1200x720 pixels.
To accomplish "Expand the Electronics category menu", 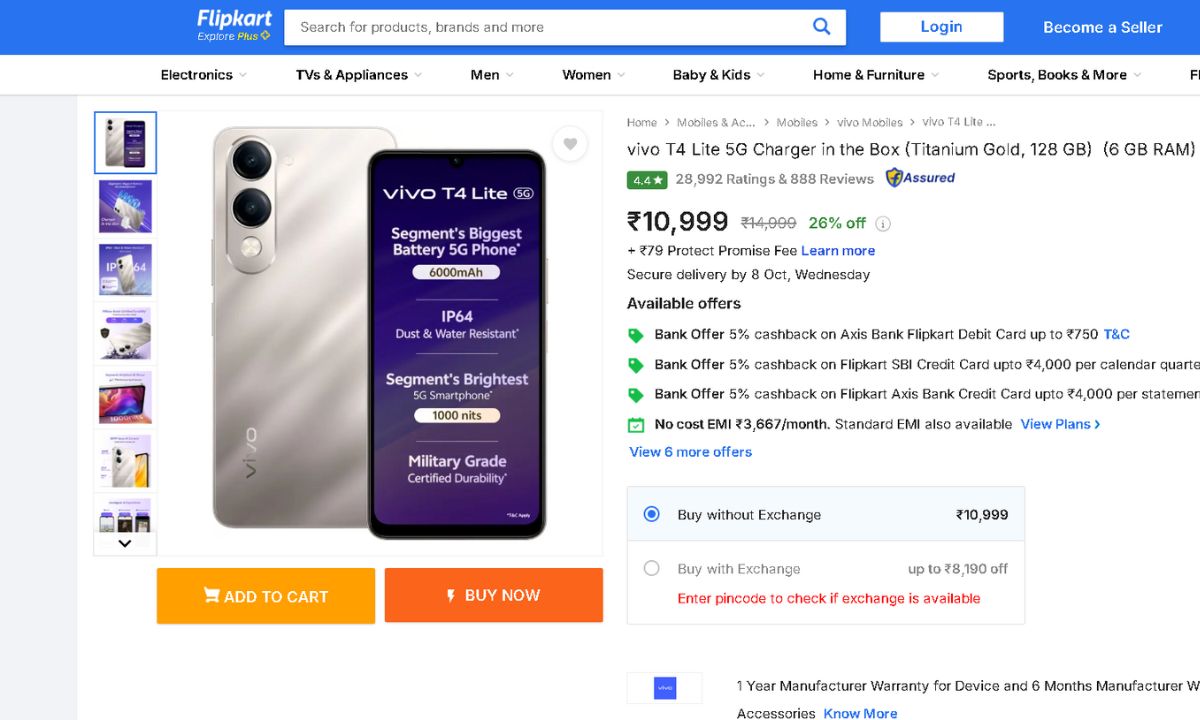I will 203,75.
